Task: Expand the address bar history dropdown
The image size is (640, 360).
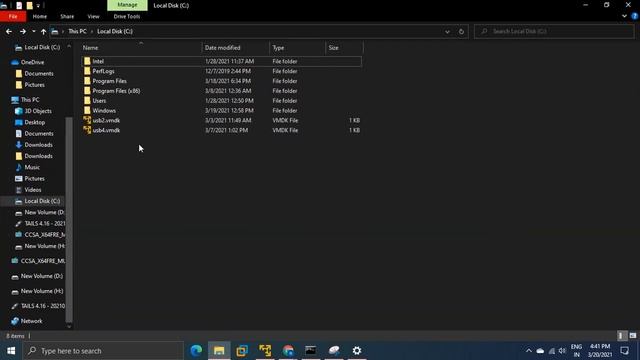Action: coord(447,31)
